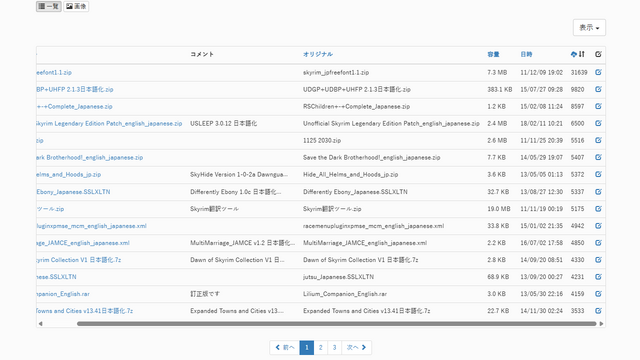Image resolution: width=640 pixels, height=360 pixels.
Task: Select original name '1125 2030.zip'
Action: click(322, 140)
